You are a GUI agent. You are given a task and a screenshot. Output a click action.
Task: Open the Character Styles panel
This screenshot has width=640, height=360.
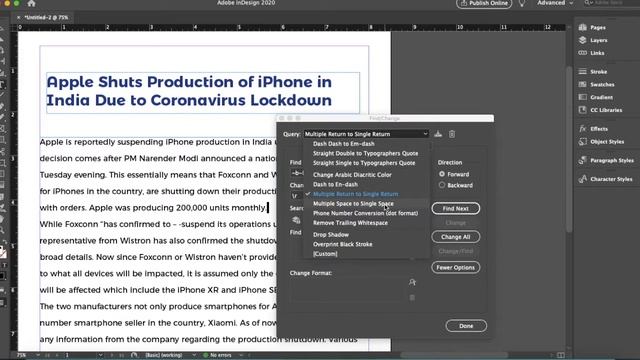605,179
